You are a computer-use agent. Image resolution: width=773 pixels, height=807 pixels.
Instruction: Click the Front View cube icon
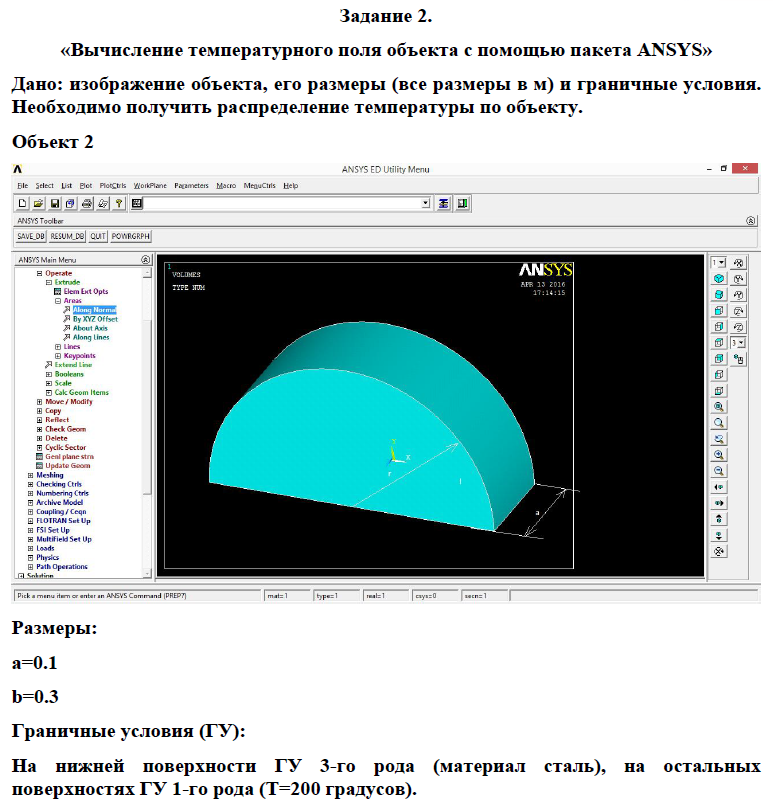click(719, 311)
